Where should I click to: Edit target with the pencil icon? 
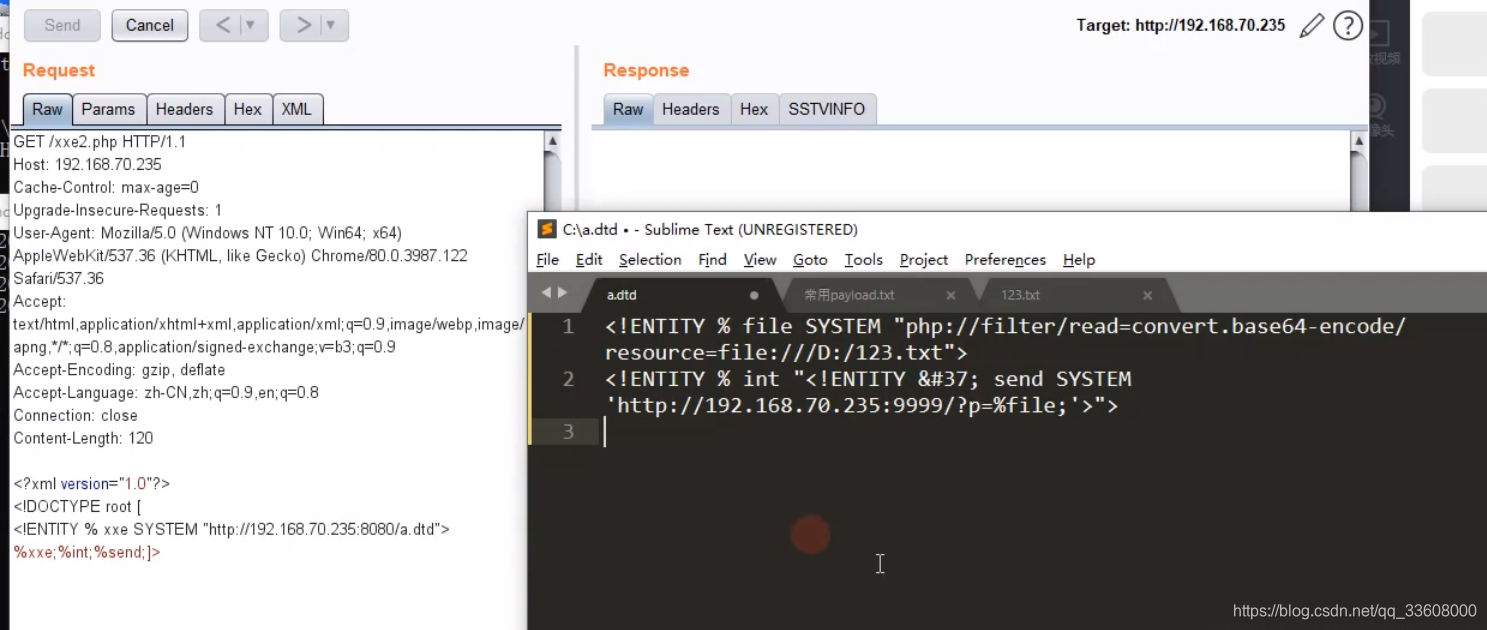click(1312, 26)
